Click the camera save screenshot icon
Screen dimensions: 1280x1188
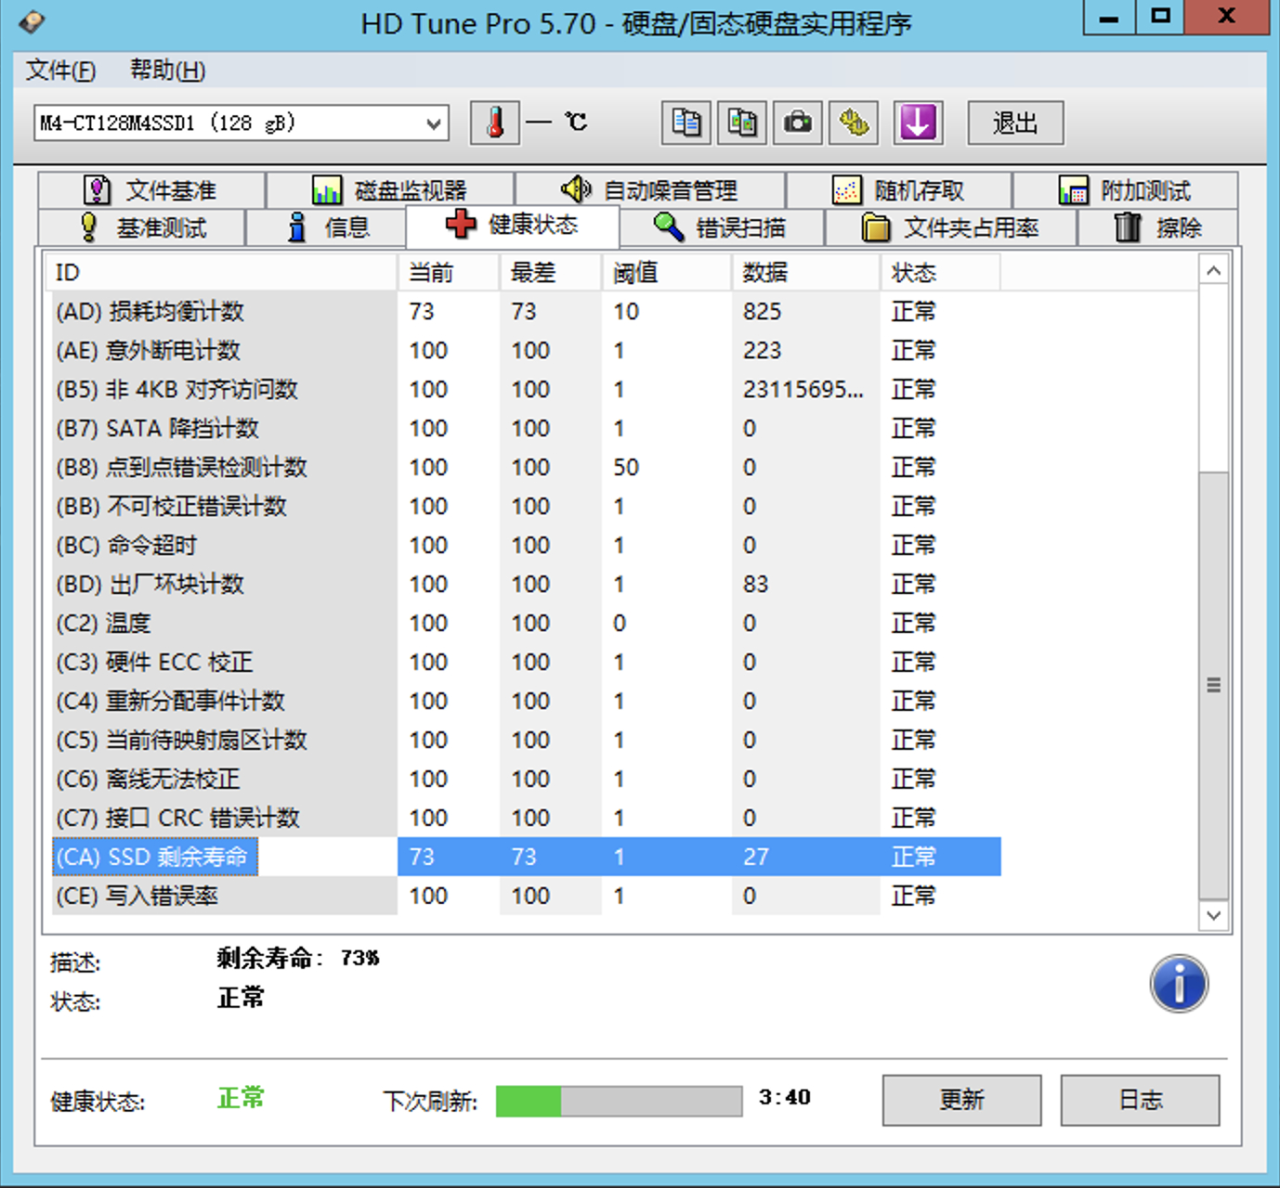point(797,123)
